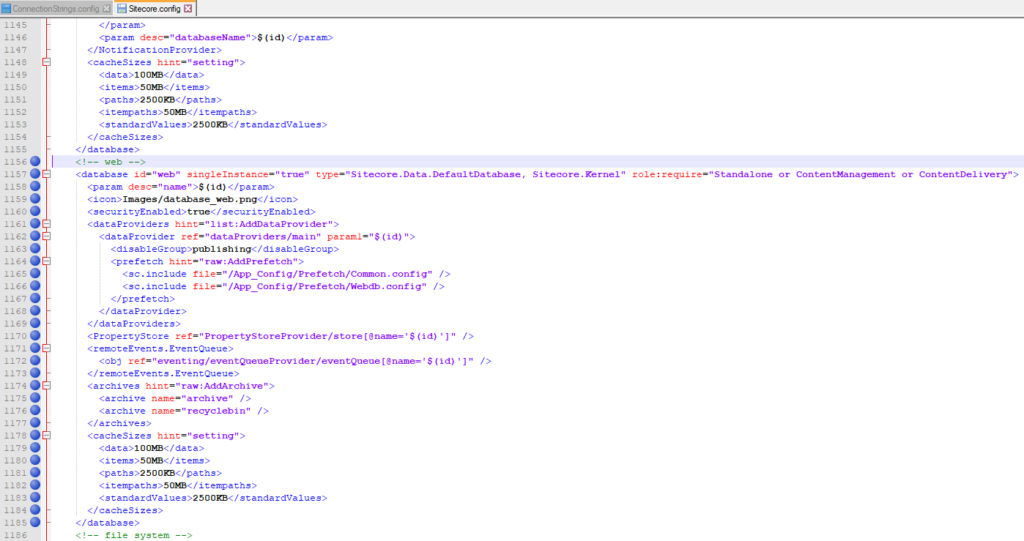Switch to the ConnectionStrings.config tab
1024x541 pixels.
click(x=56, y=8)
